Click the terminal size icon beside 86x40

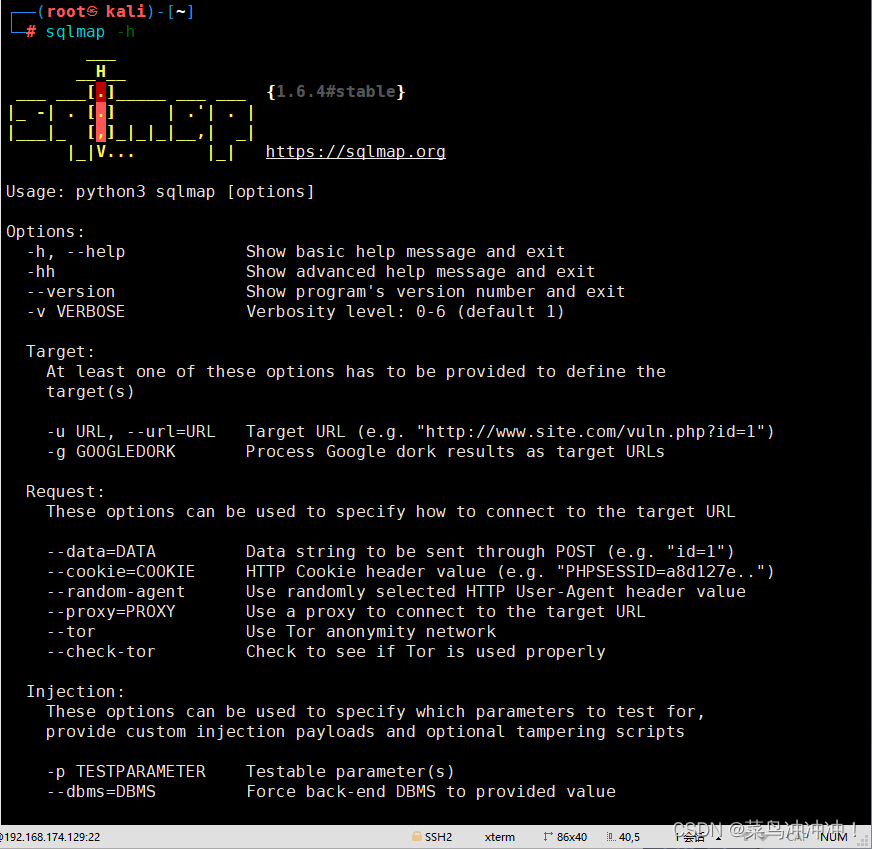click(548, 836)
